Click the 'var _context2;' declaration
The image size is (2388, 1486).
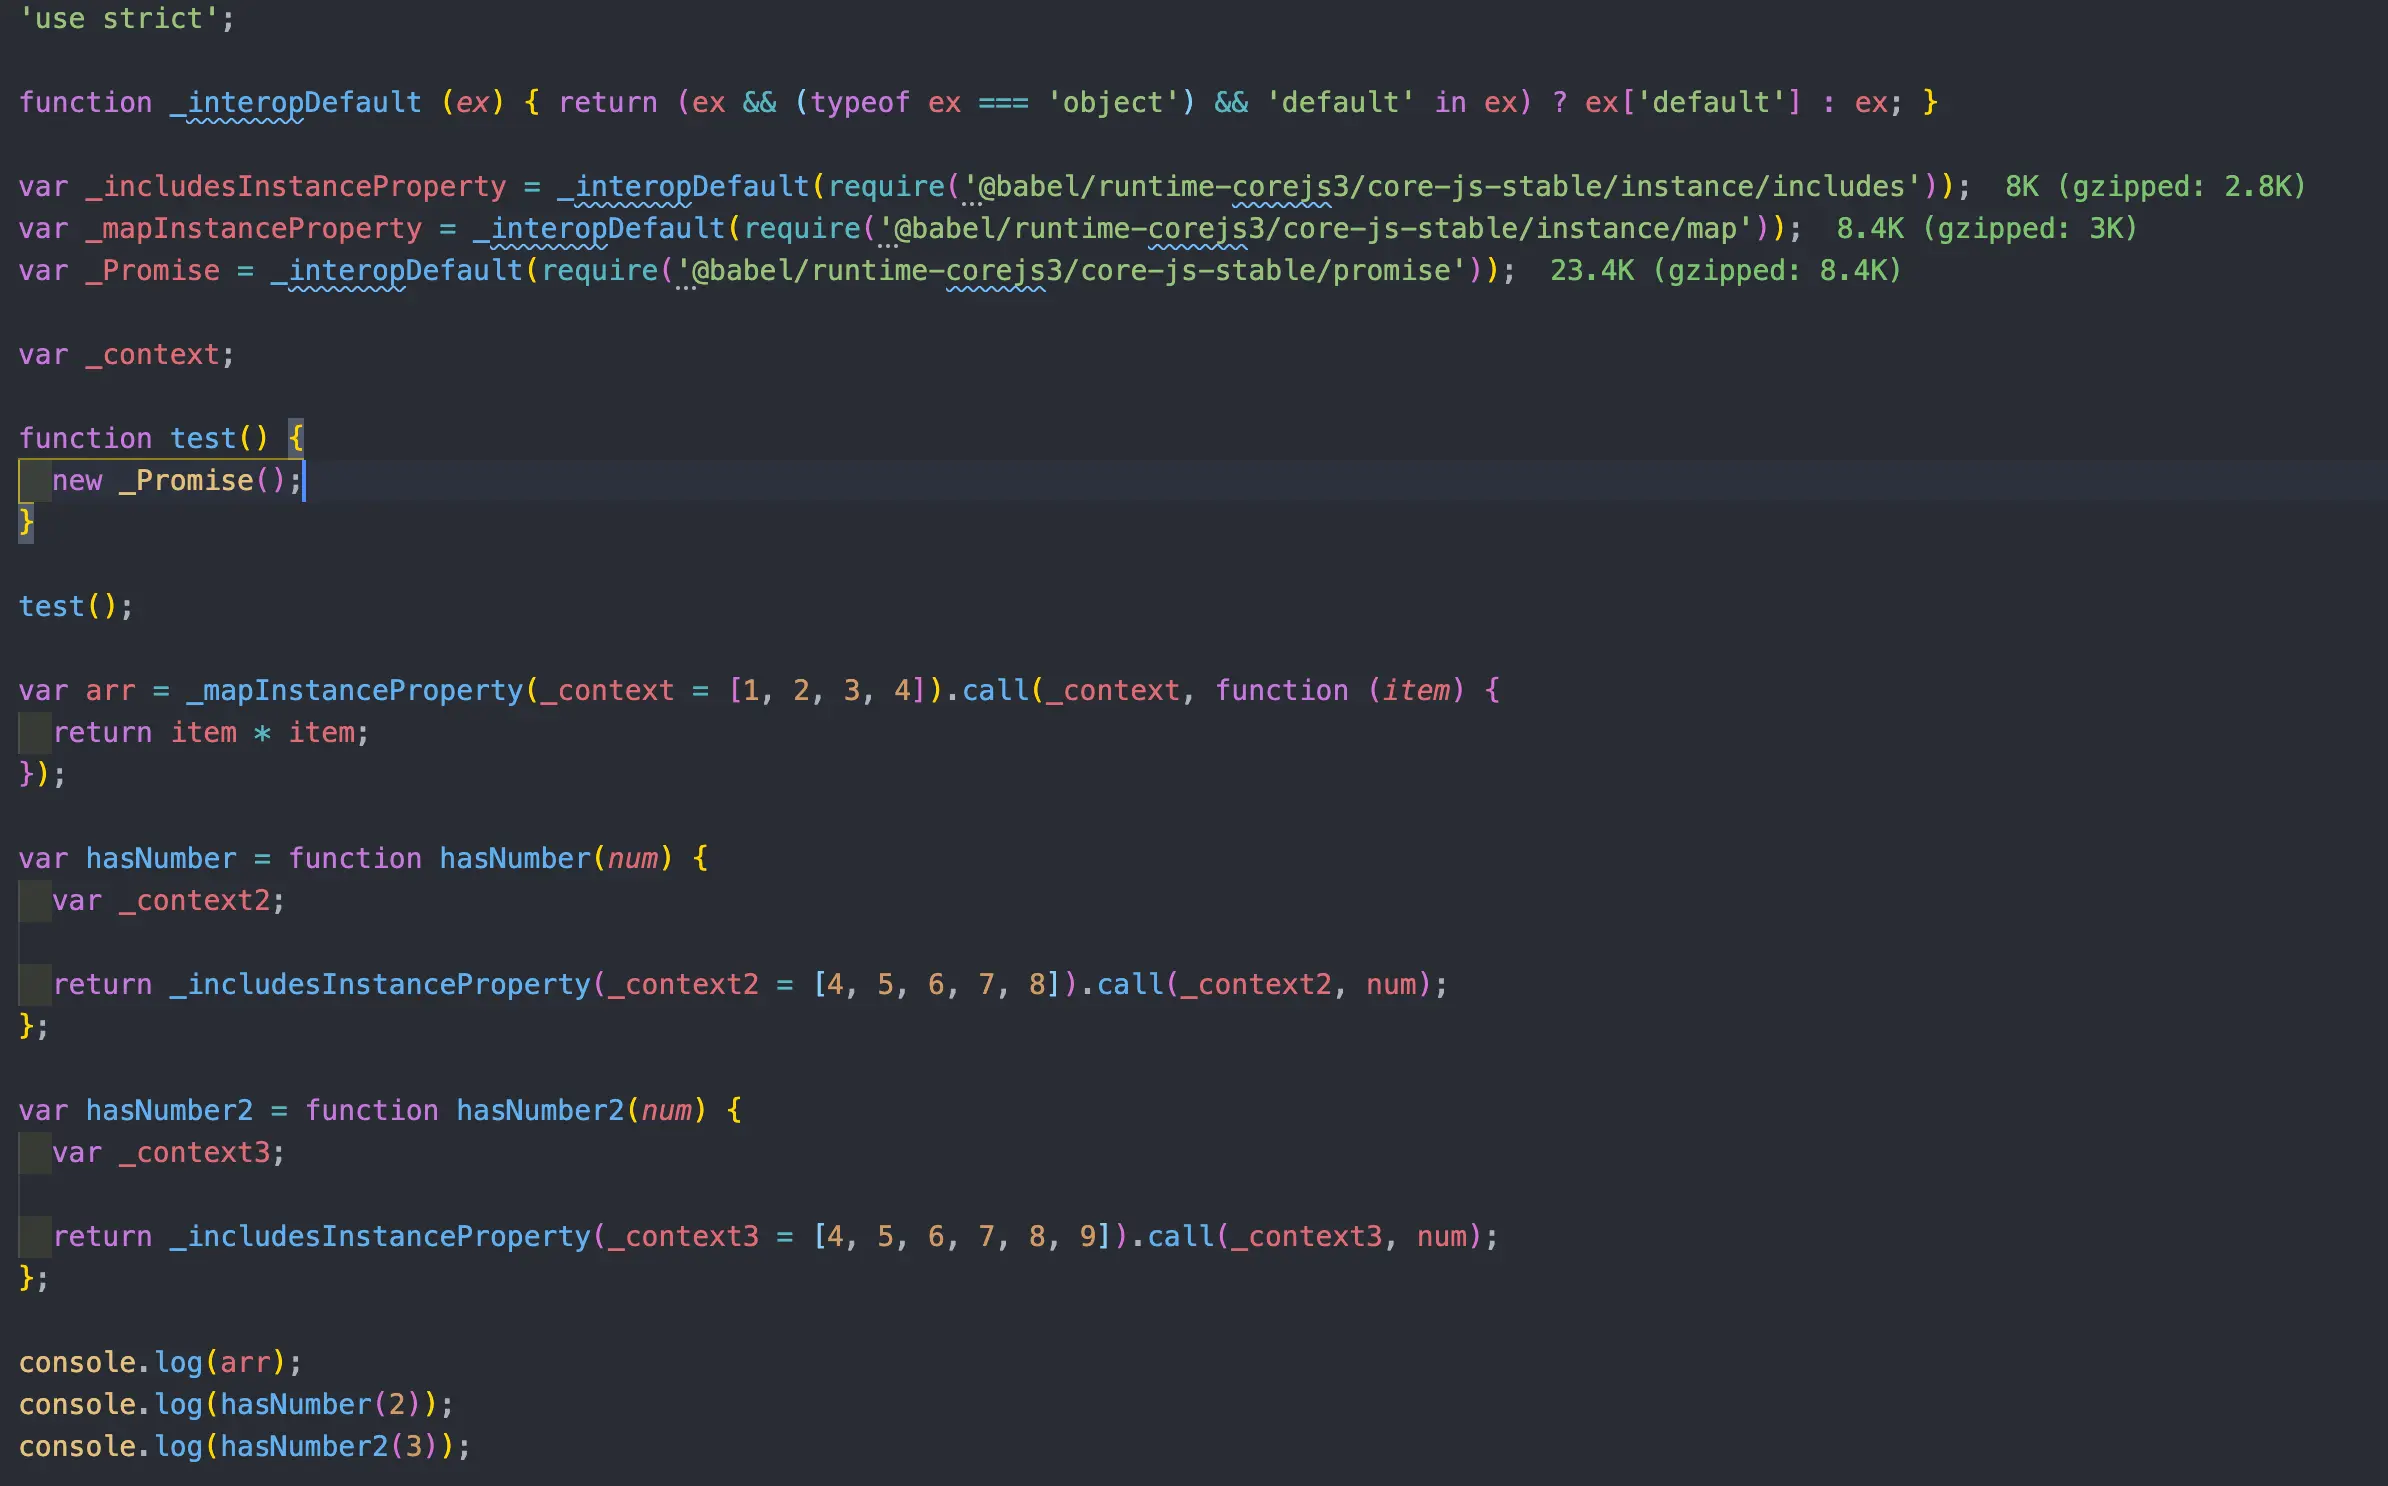tap(168, 901)
